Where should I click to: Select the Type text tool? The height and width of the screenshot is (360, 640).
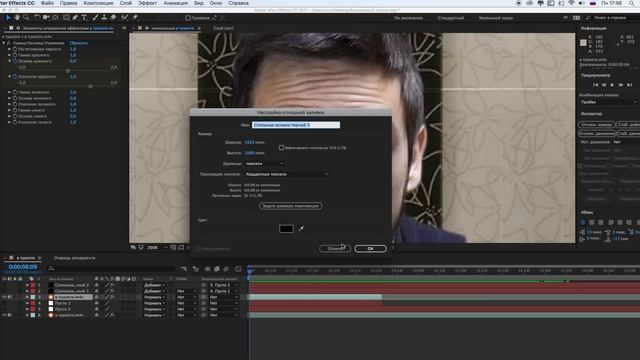[x=84, y=18]
